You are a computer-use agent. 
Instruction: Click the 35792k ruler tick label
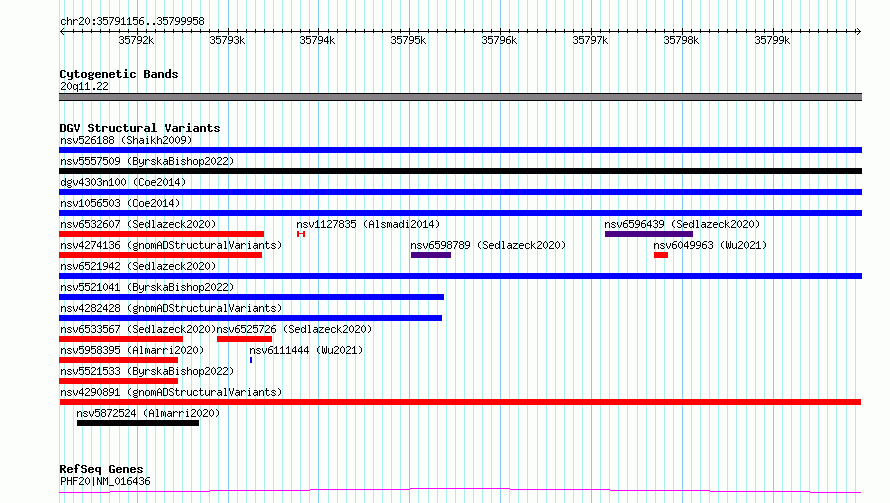(136, 40)
